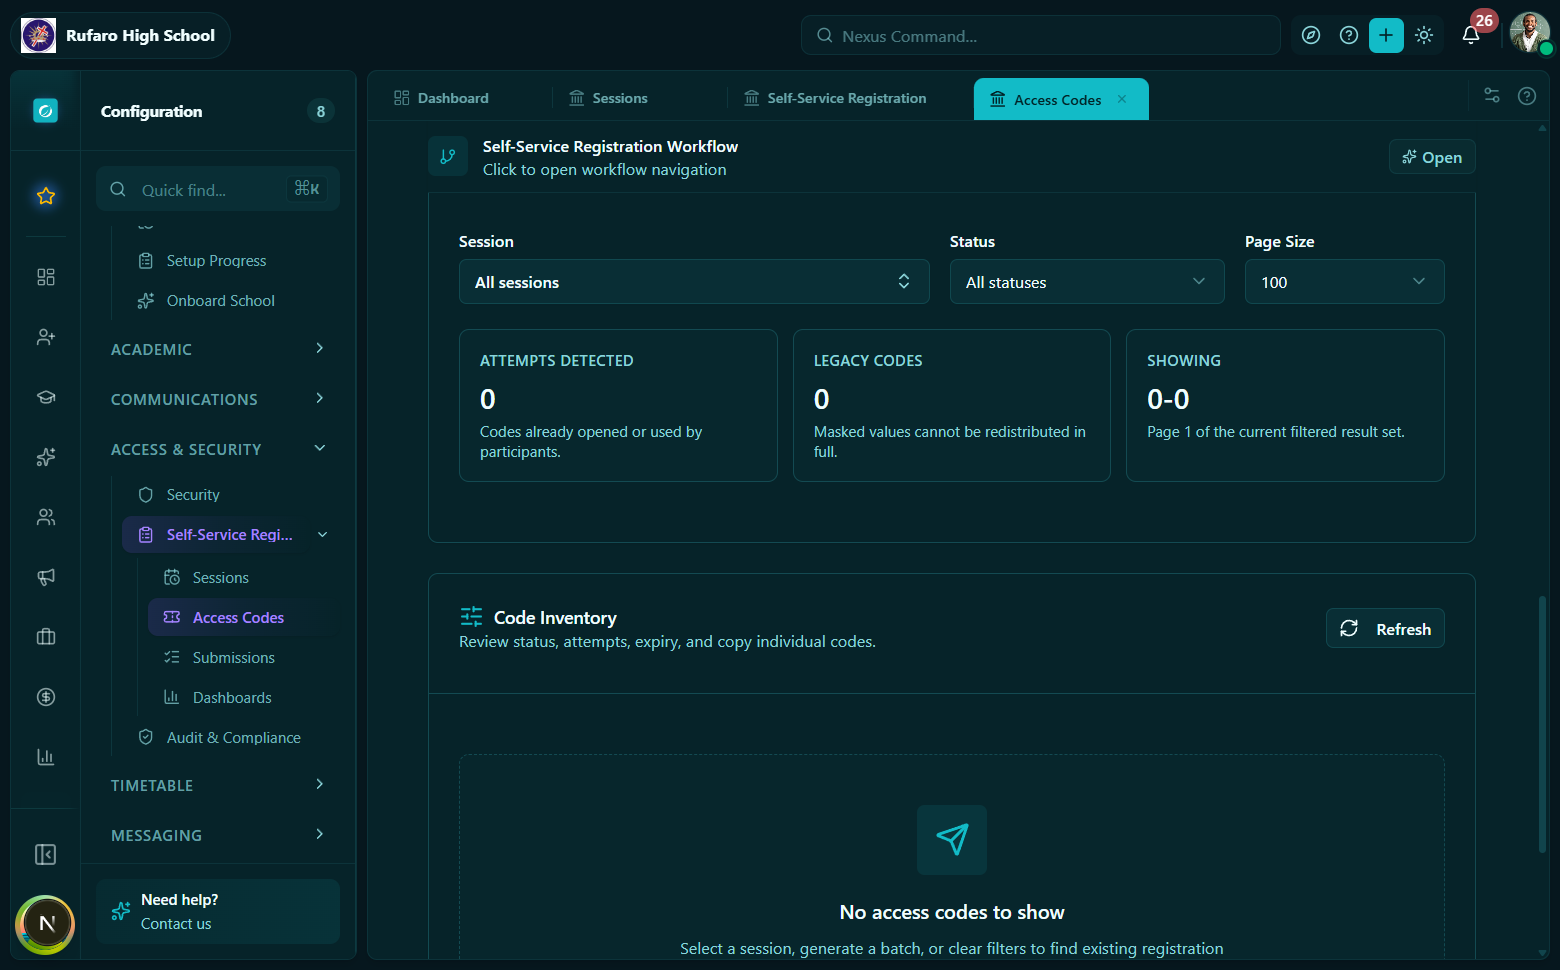The image size is (1560, 970).
Task: Open the sparkles rail icon
Action: tap(45, 457)
